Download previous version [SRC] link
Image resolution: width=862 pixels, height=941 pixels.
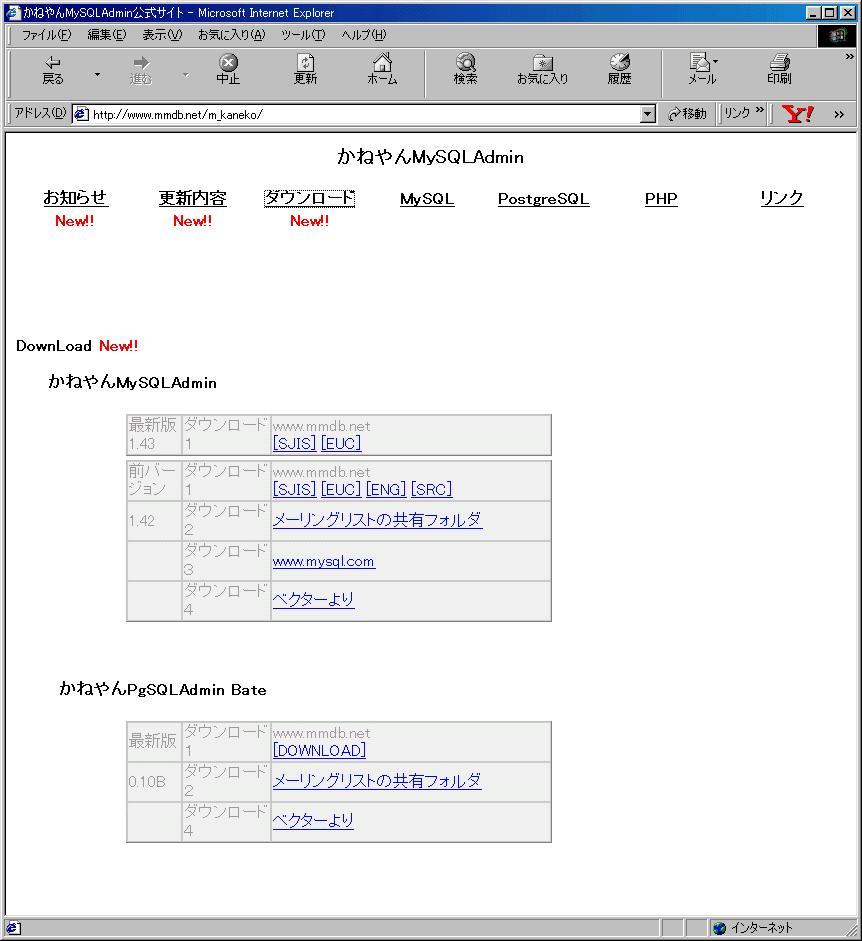tap(432, 490)
